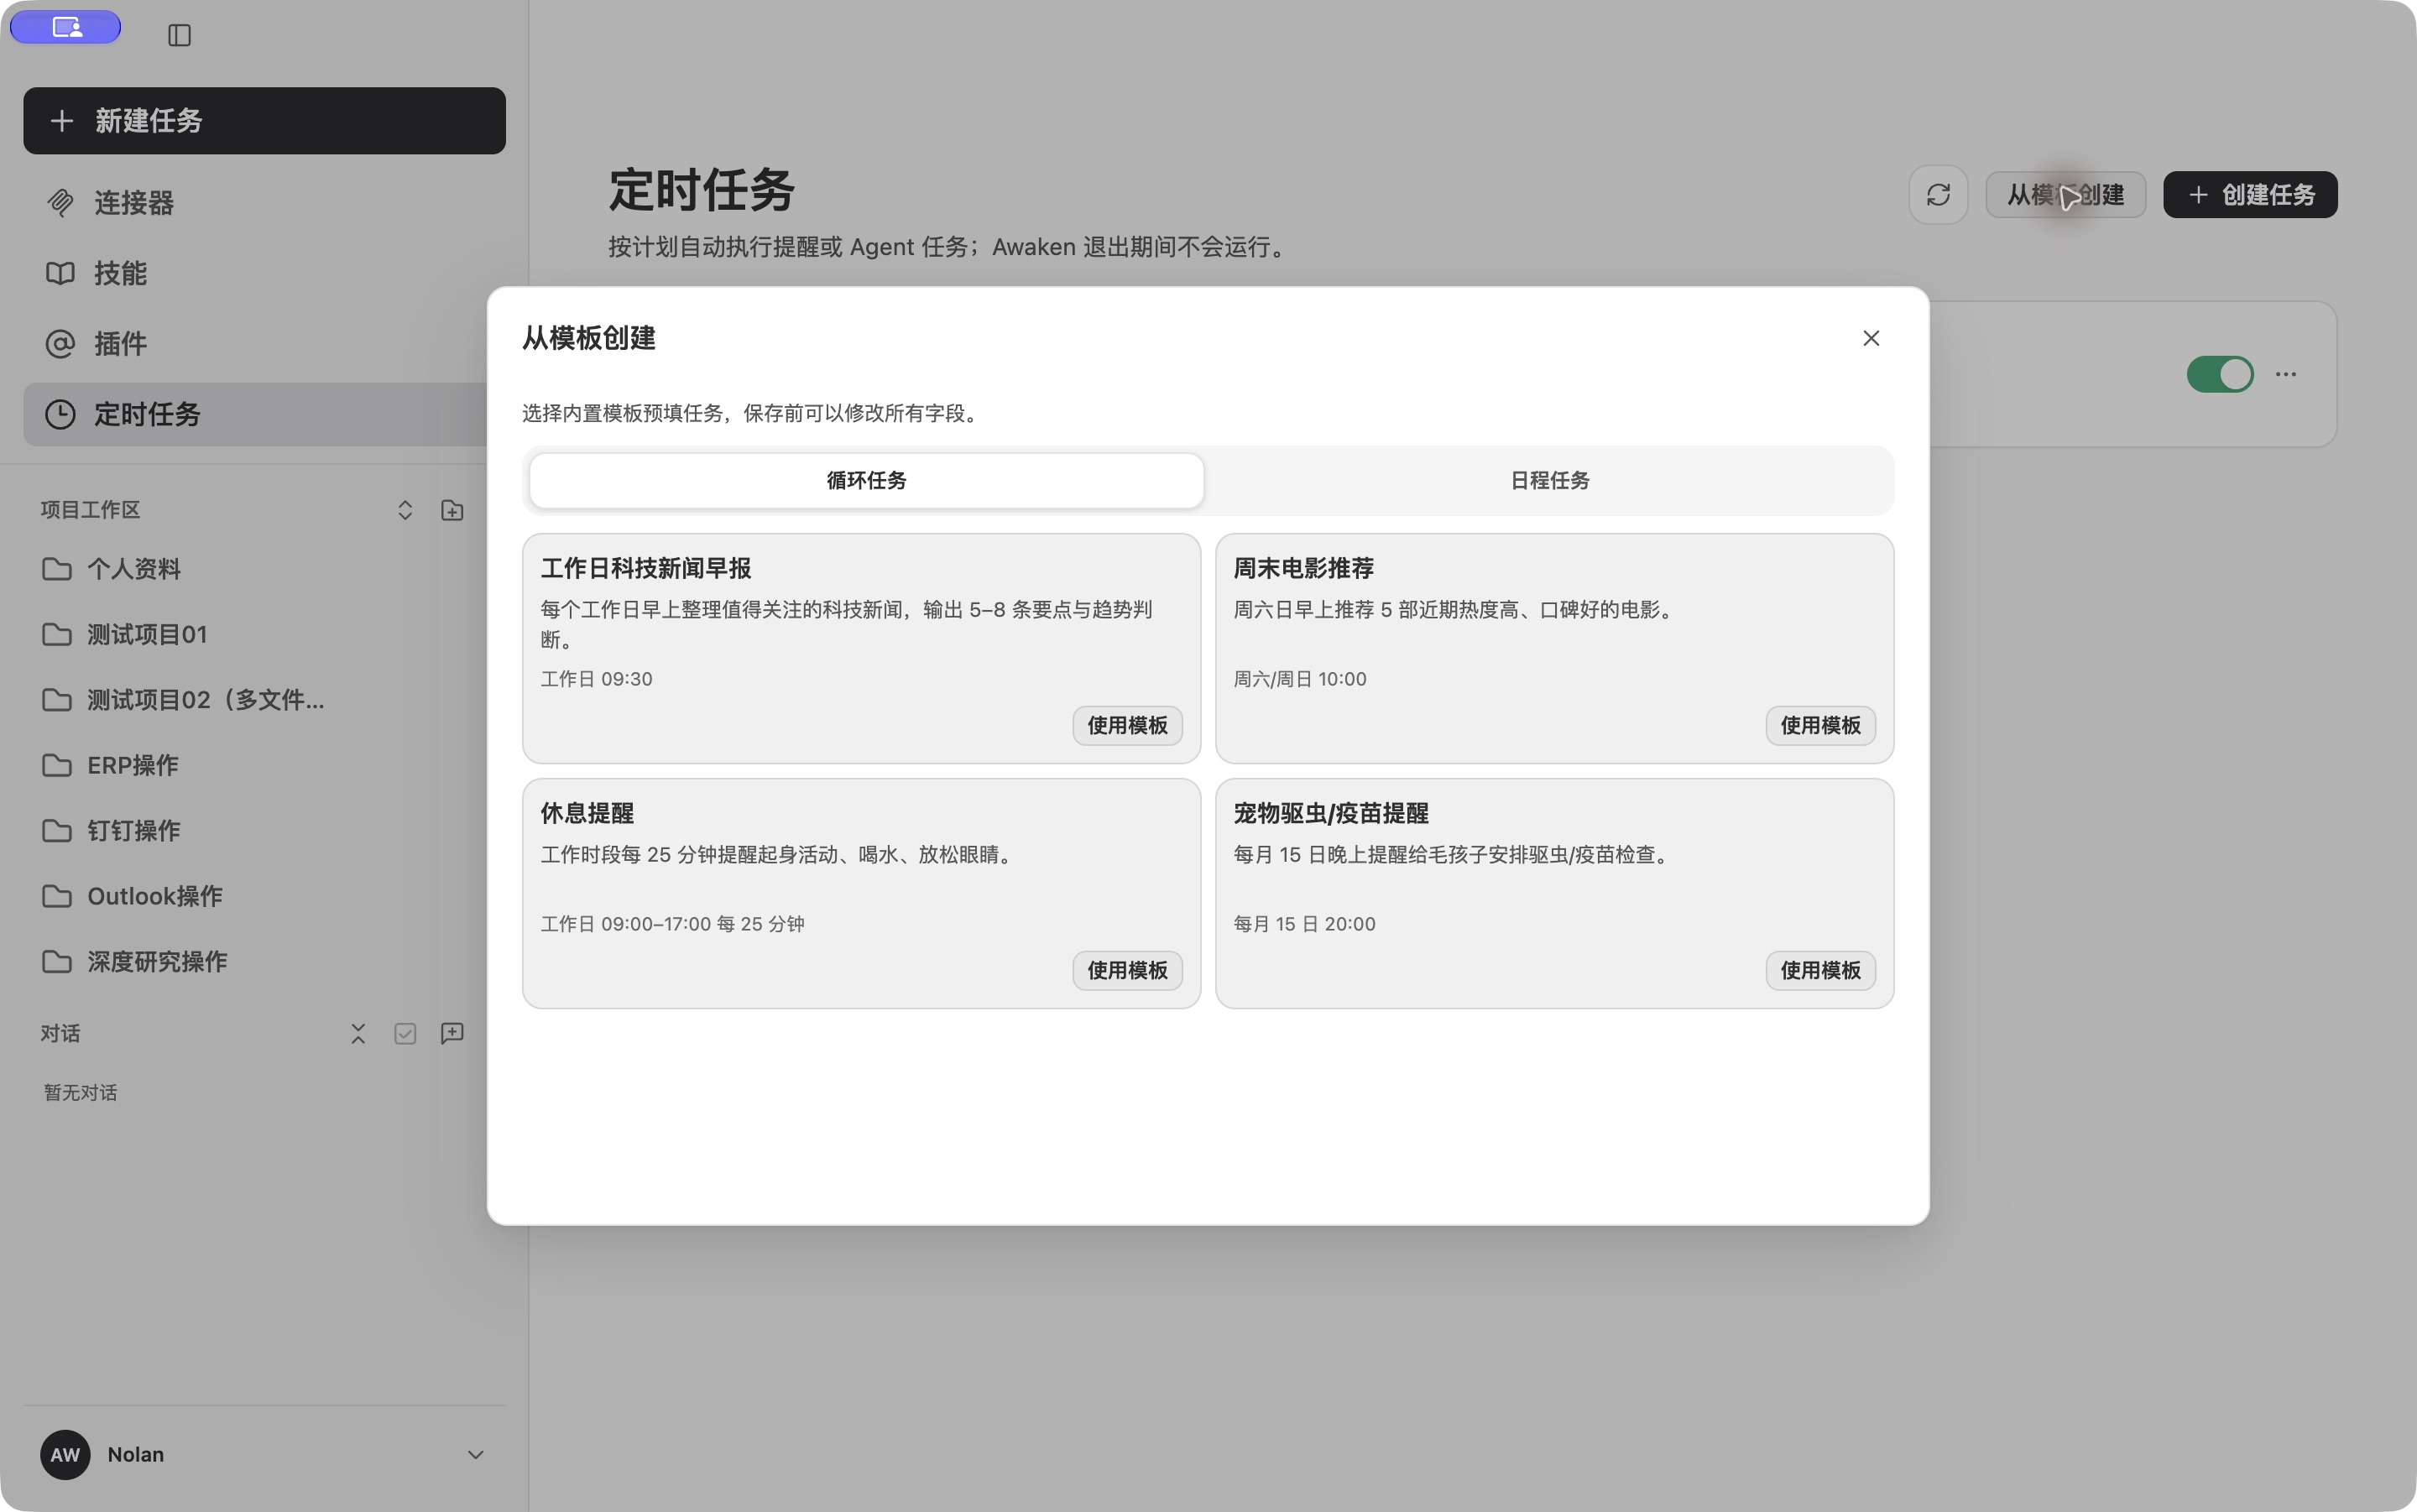Toggle the green task enable switch

2220,374
